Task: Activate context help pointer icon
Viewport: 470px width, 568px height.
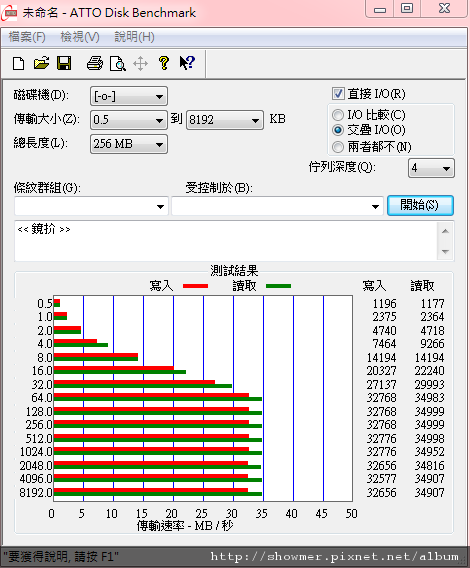Action: tap(187, 63)
